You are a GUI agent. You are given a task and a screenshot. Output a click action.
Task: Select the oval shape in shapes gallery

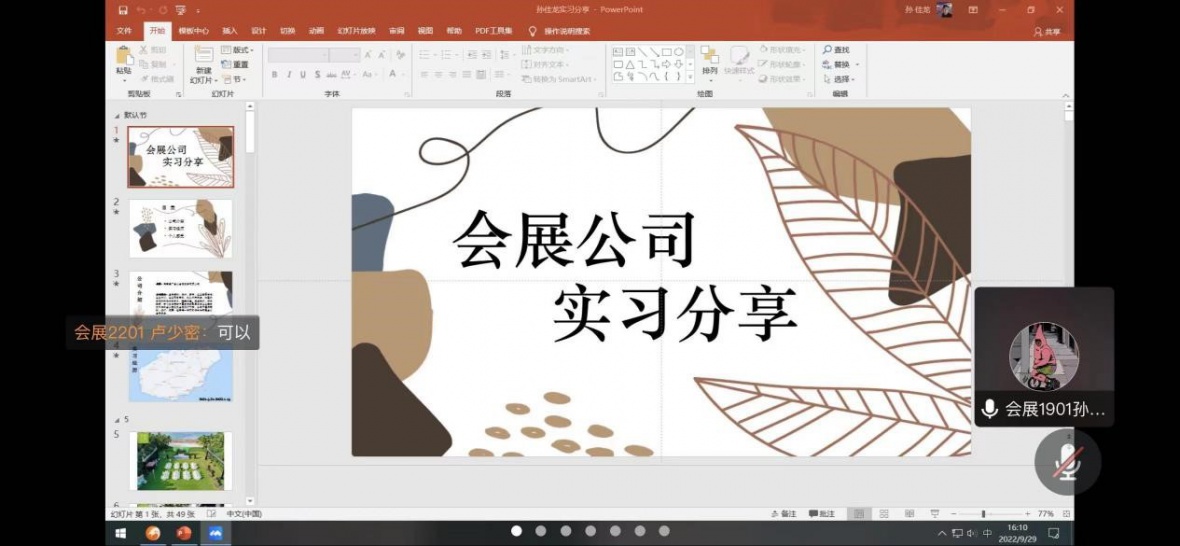pos(679,51)
